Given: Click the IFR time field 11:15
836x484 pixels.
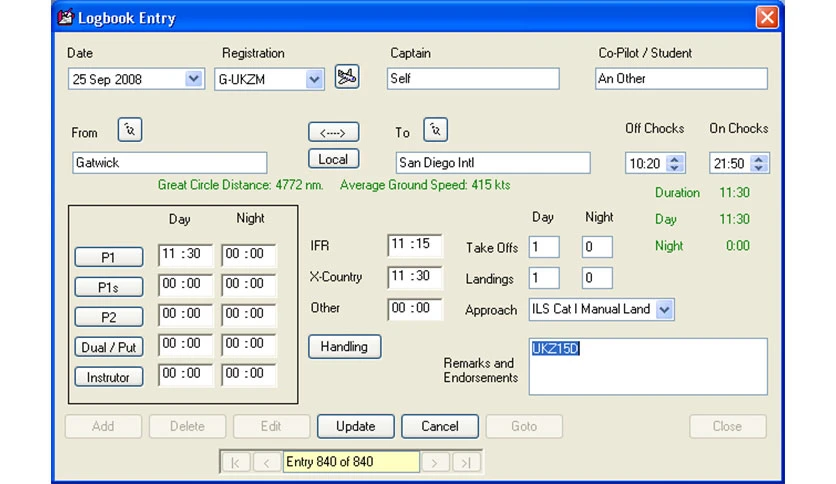Looking at the screenshot, I should [415, 245].
